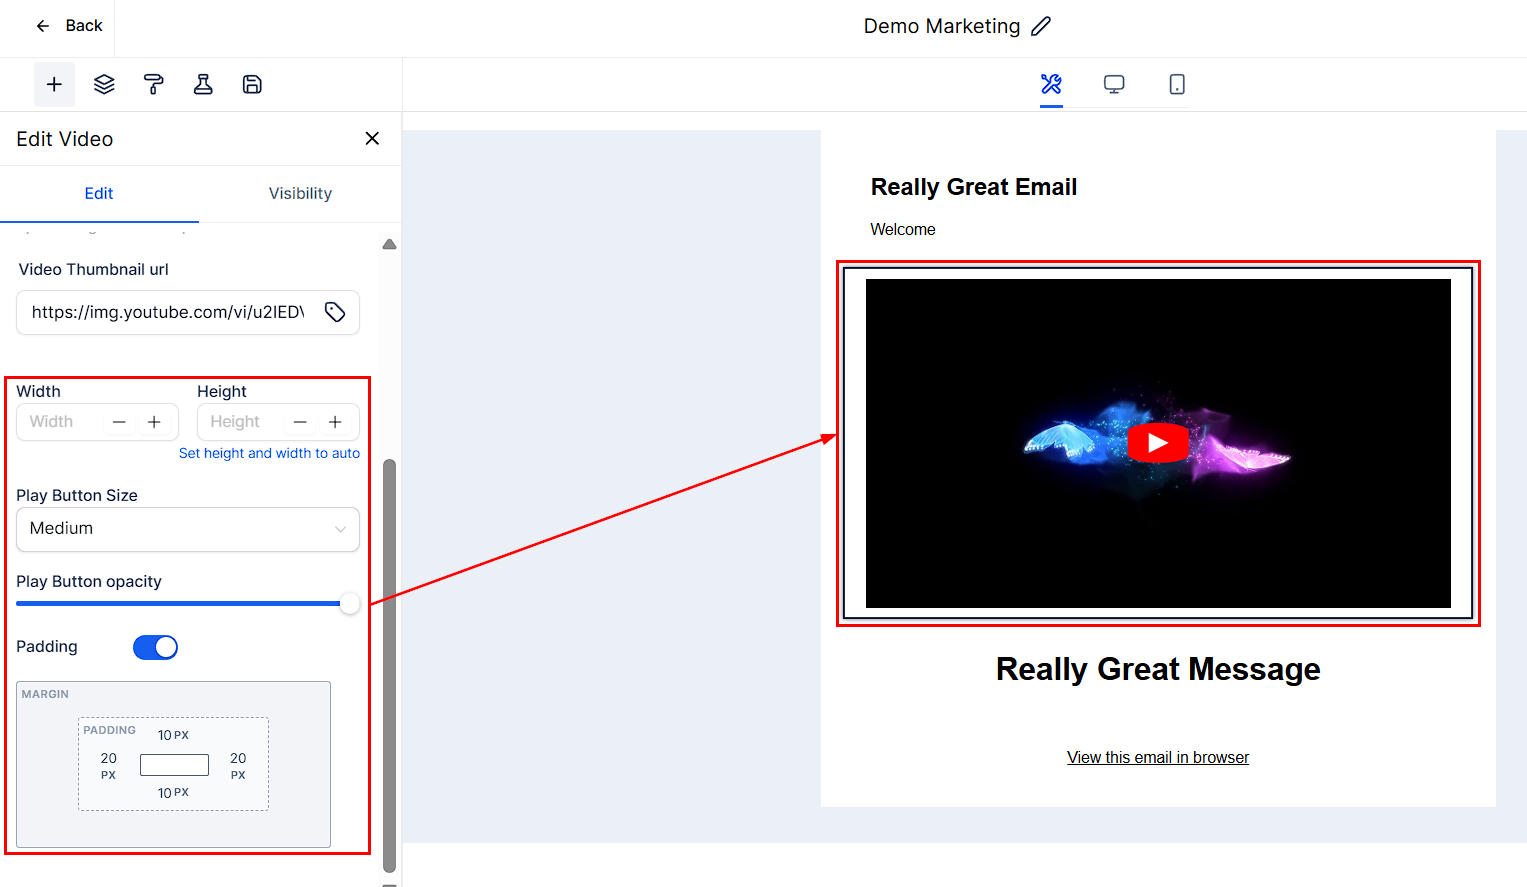The height and width of the screenshot is (887, 1527).
Task: Click the flask test icon
Action: point(203,85)
